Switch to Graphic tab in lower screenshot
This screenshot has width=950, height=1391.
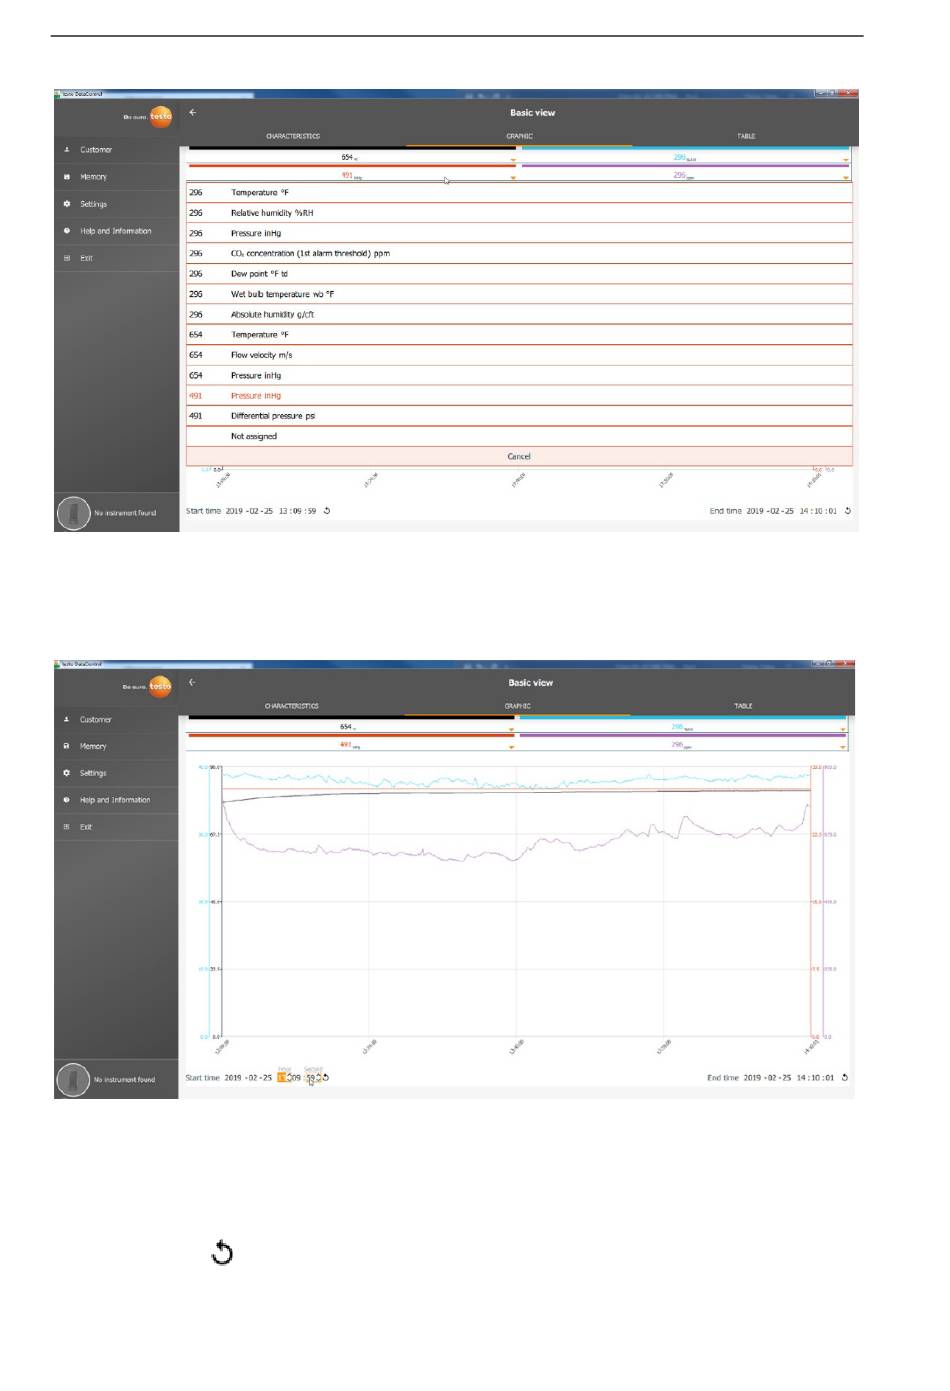517,706
